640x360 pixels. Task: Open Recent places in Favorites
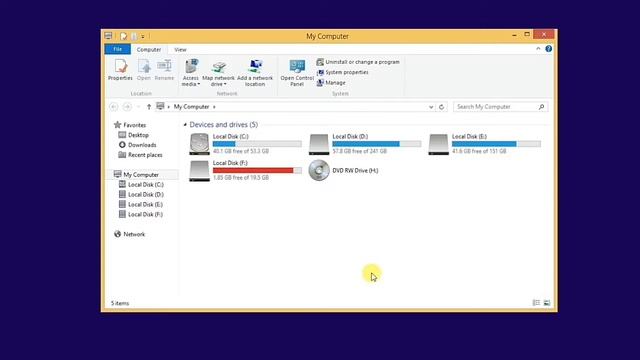pos(140,155)
